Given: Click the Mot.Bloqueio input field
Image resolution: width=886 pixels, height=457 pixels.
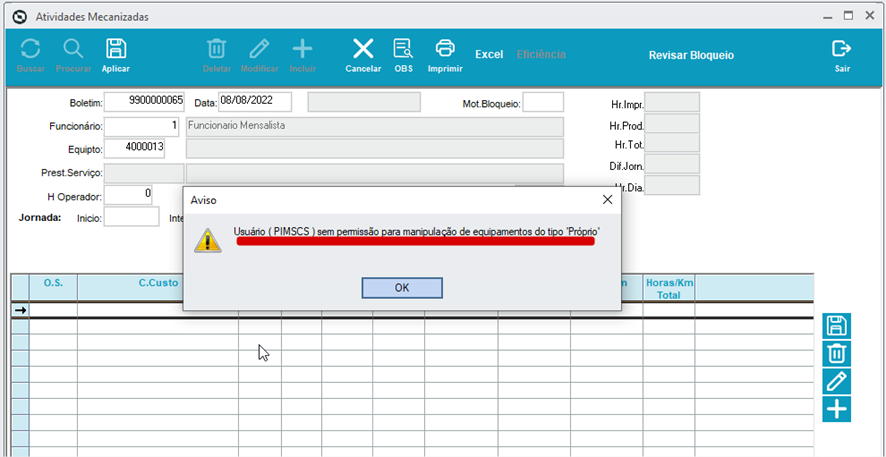Looking at the screenshot, I should point(543,102).
